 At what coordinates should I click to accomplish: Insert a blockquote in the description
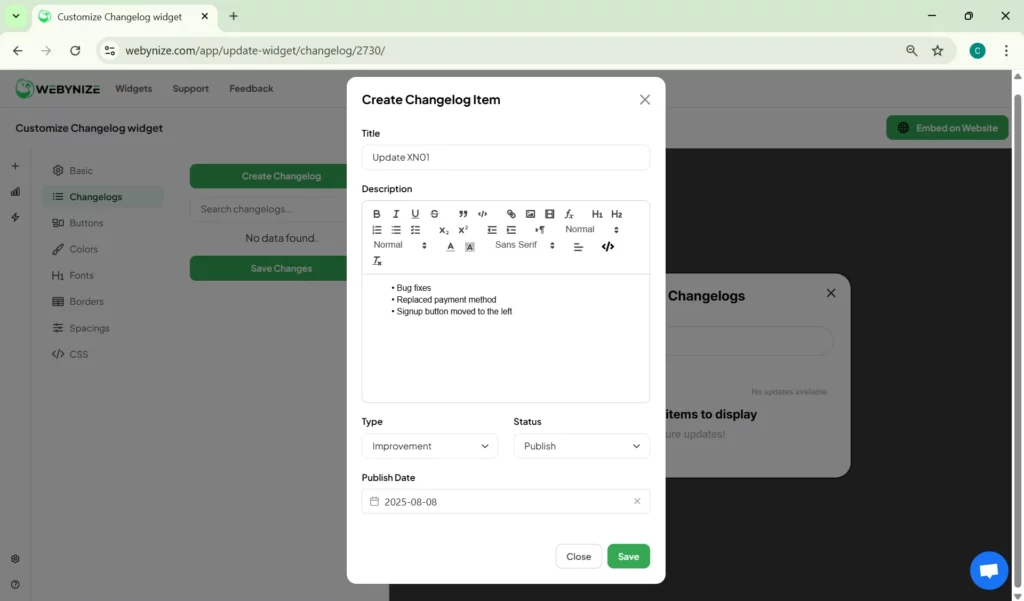point(463,214)
